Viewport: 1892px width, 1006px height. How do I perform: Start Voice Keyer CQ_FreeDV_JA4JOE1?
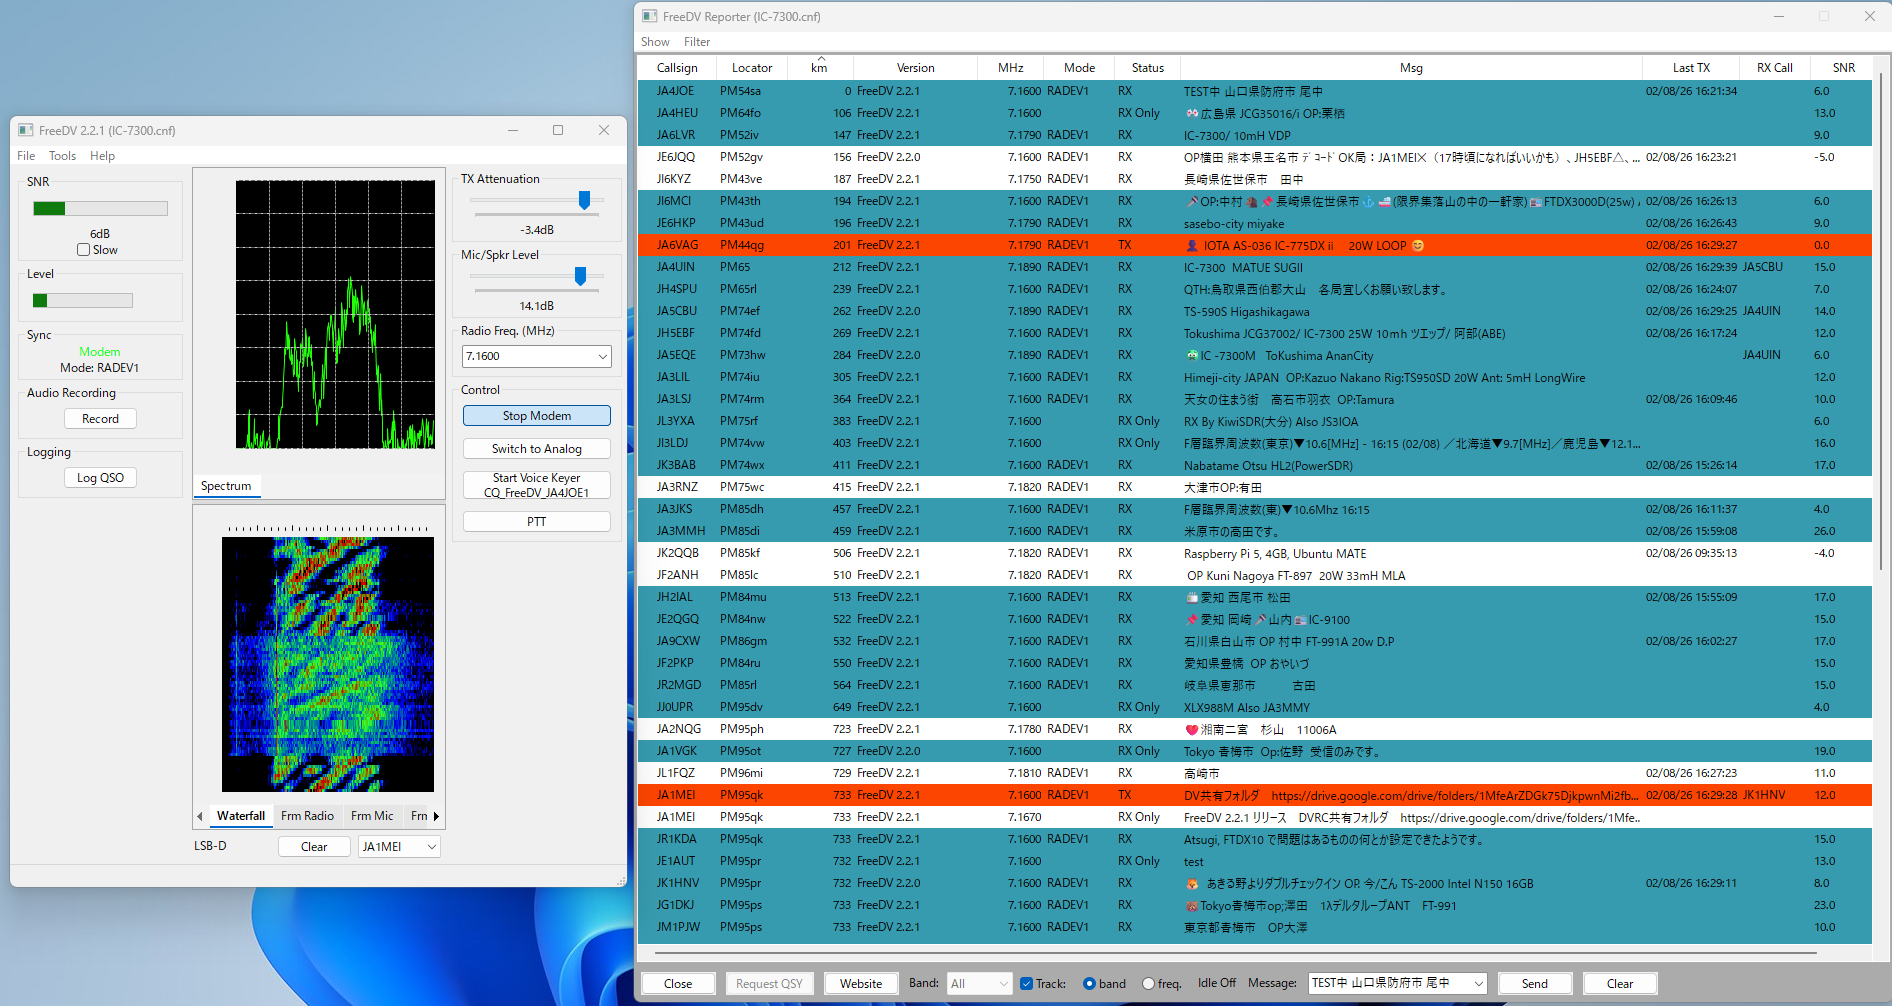pos(537,485)
